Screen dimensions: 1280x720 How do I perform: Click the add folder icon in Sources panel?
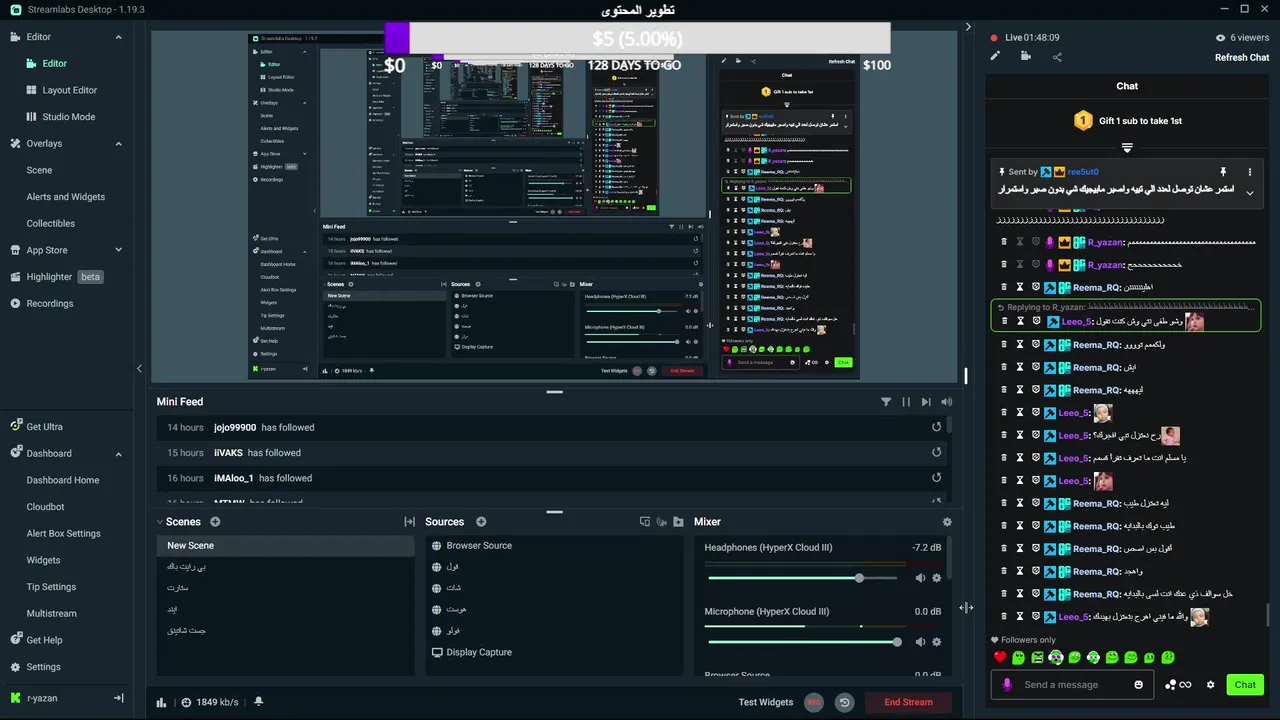coord(678,522)
